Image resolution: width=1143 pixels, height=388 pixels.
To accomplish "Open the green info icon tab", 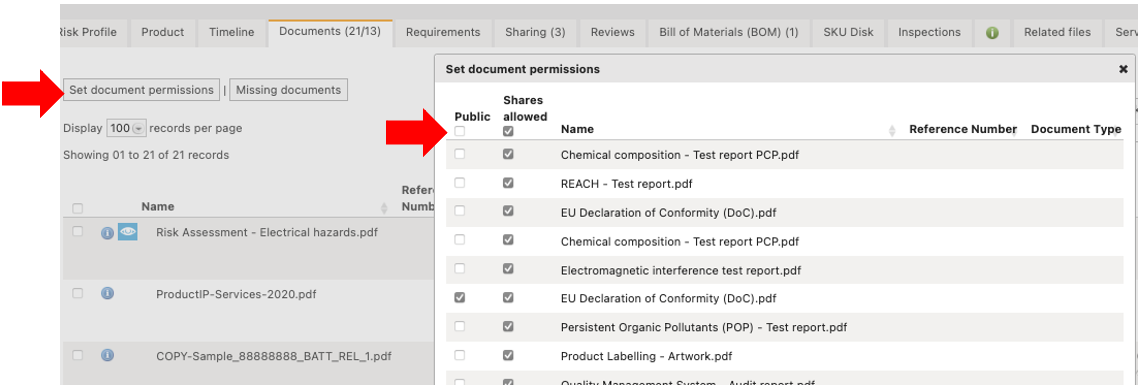I will point(991,32).
